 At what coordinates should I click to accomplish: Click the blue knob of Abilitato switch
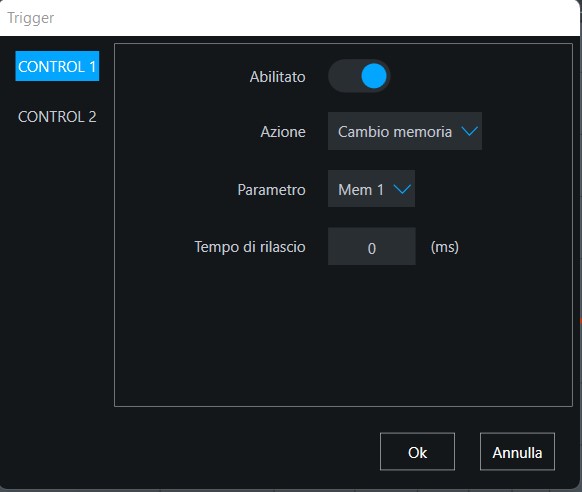(374, 76)
